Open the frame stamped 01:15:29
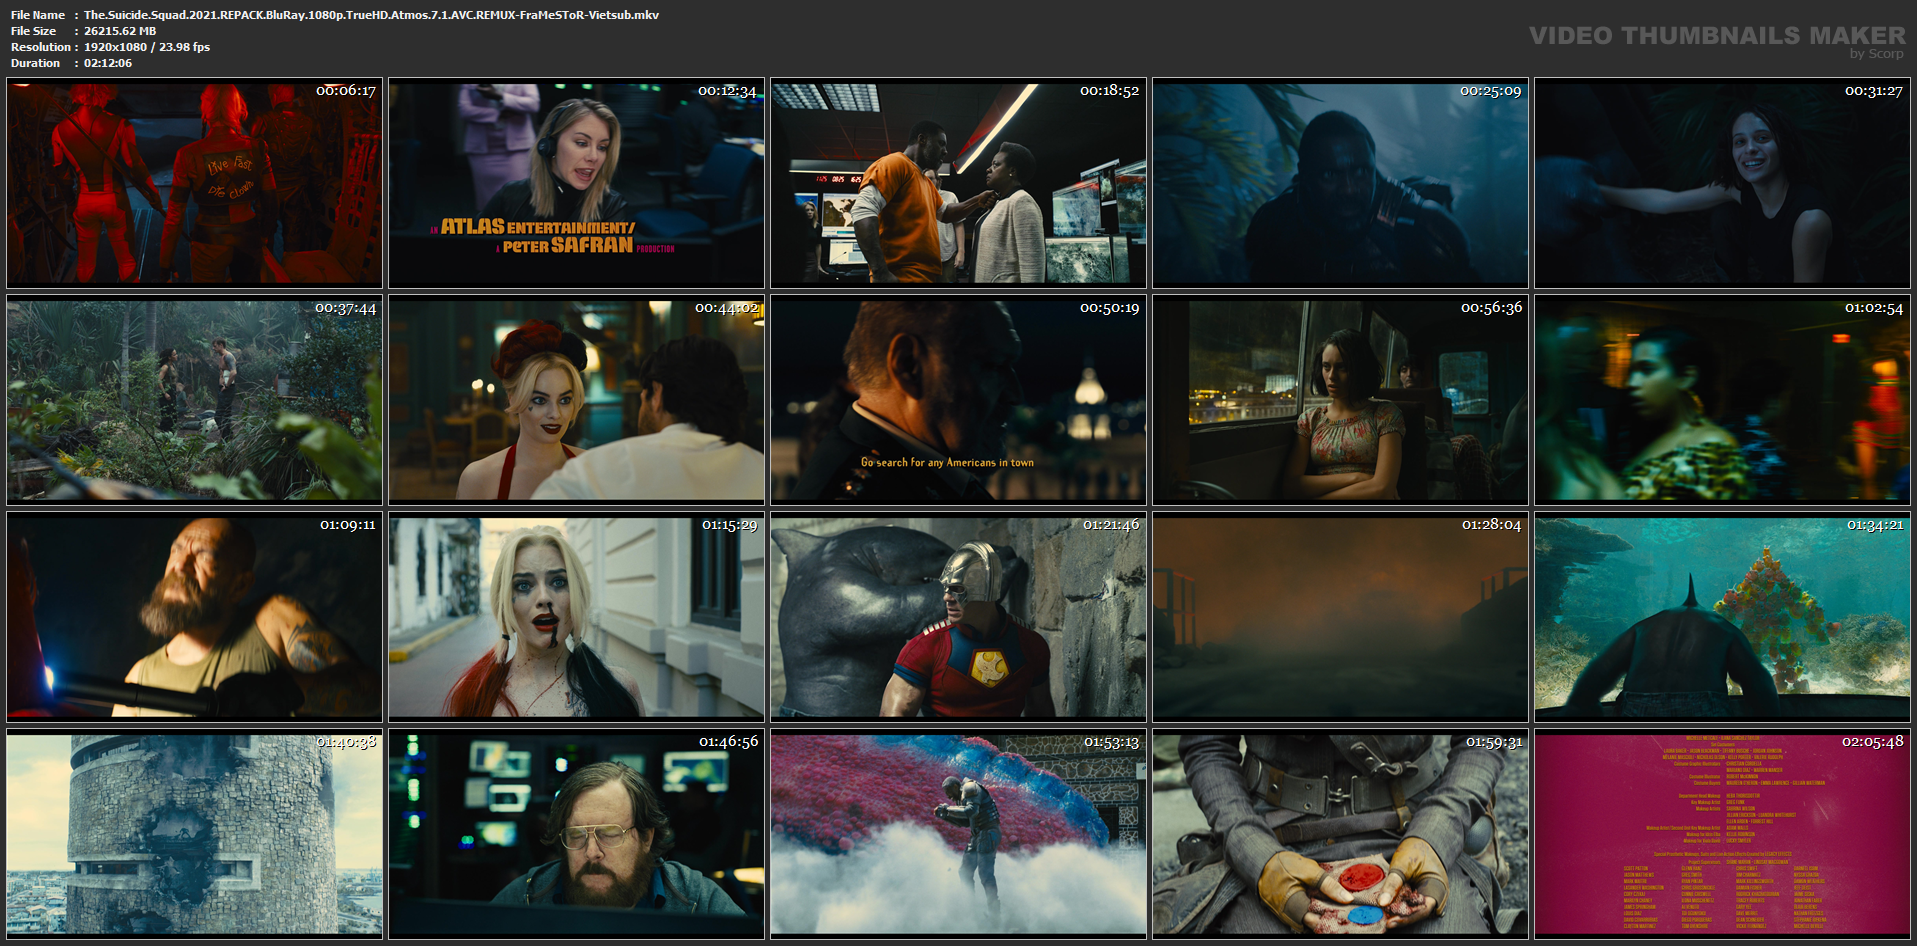1917x946 pixels. coord(576,617)
